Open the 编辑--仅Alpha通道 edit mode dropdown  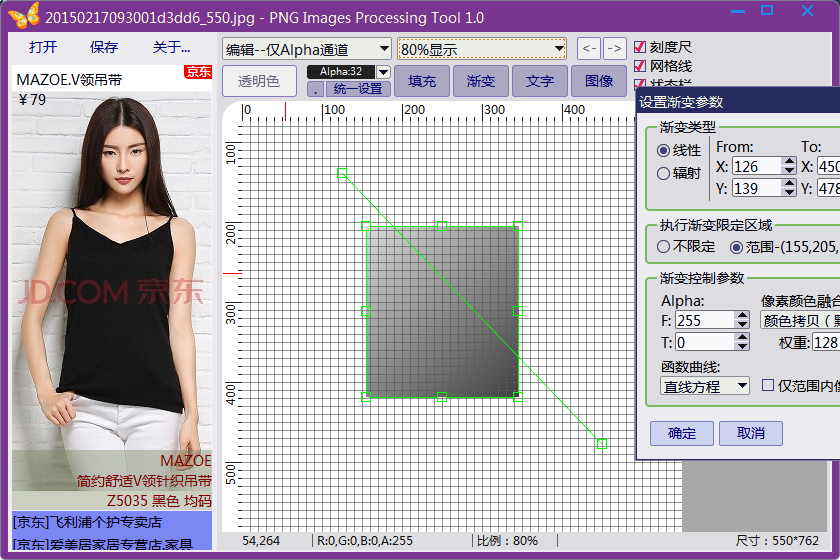307,49
